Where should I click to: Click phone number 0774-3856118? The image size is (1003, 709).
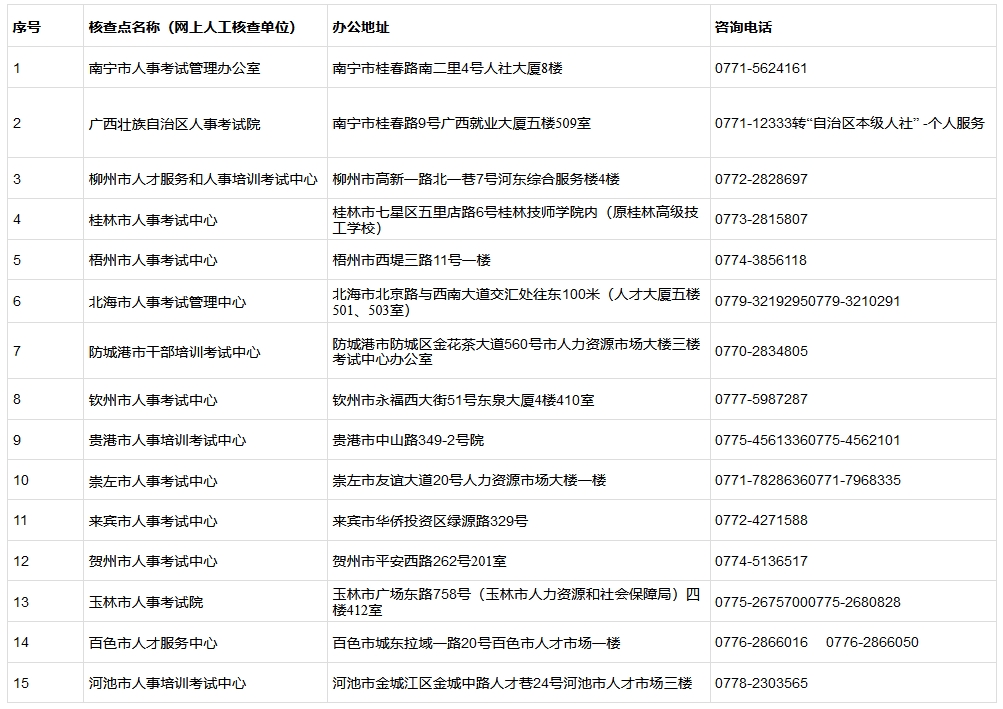pyautogui.click(x=761, y=260)
